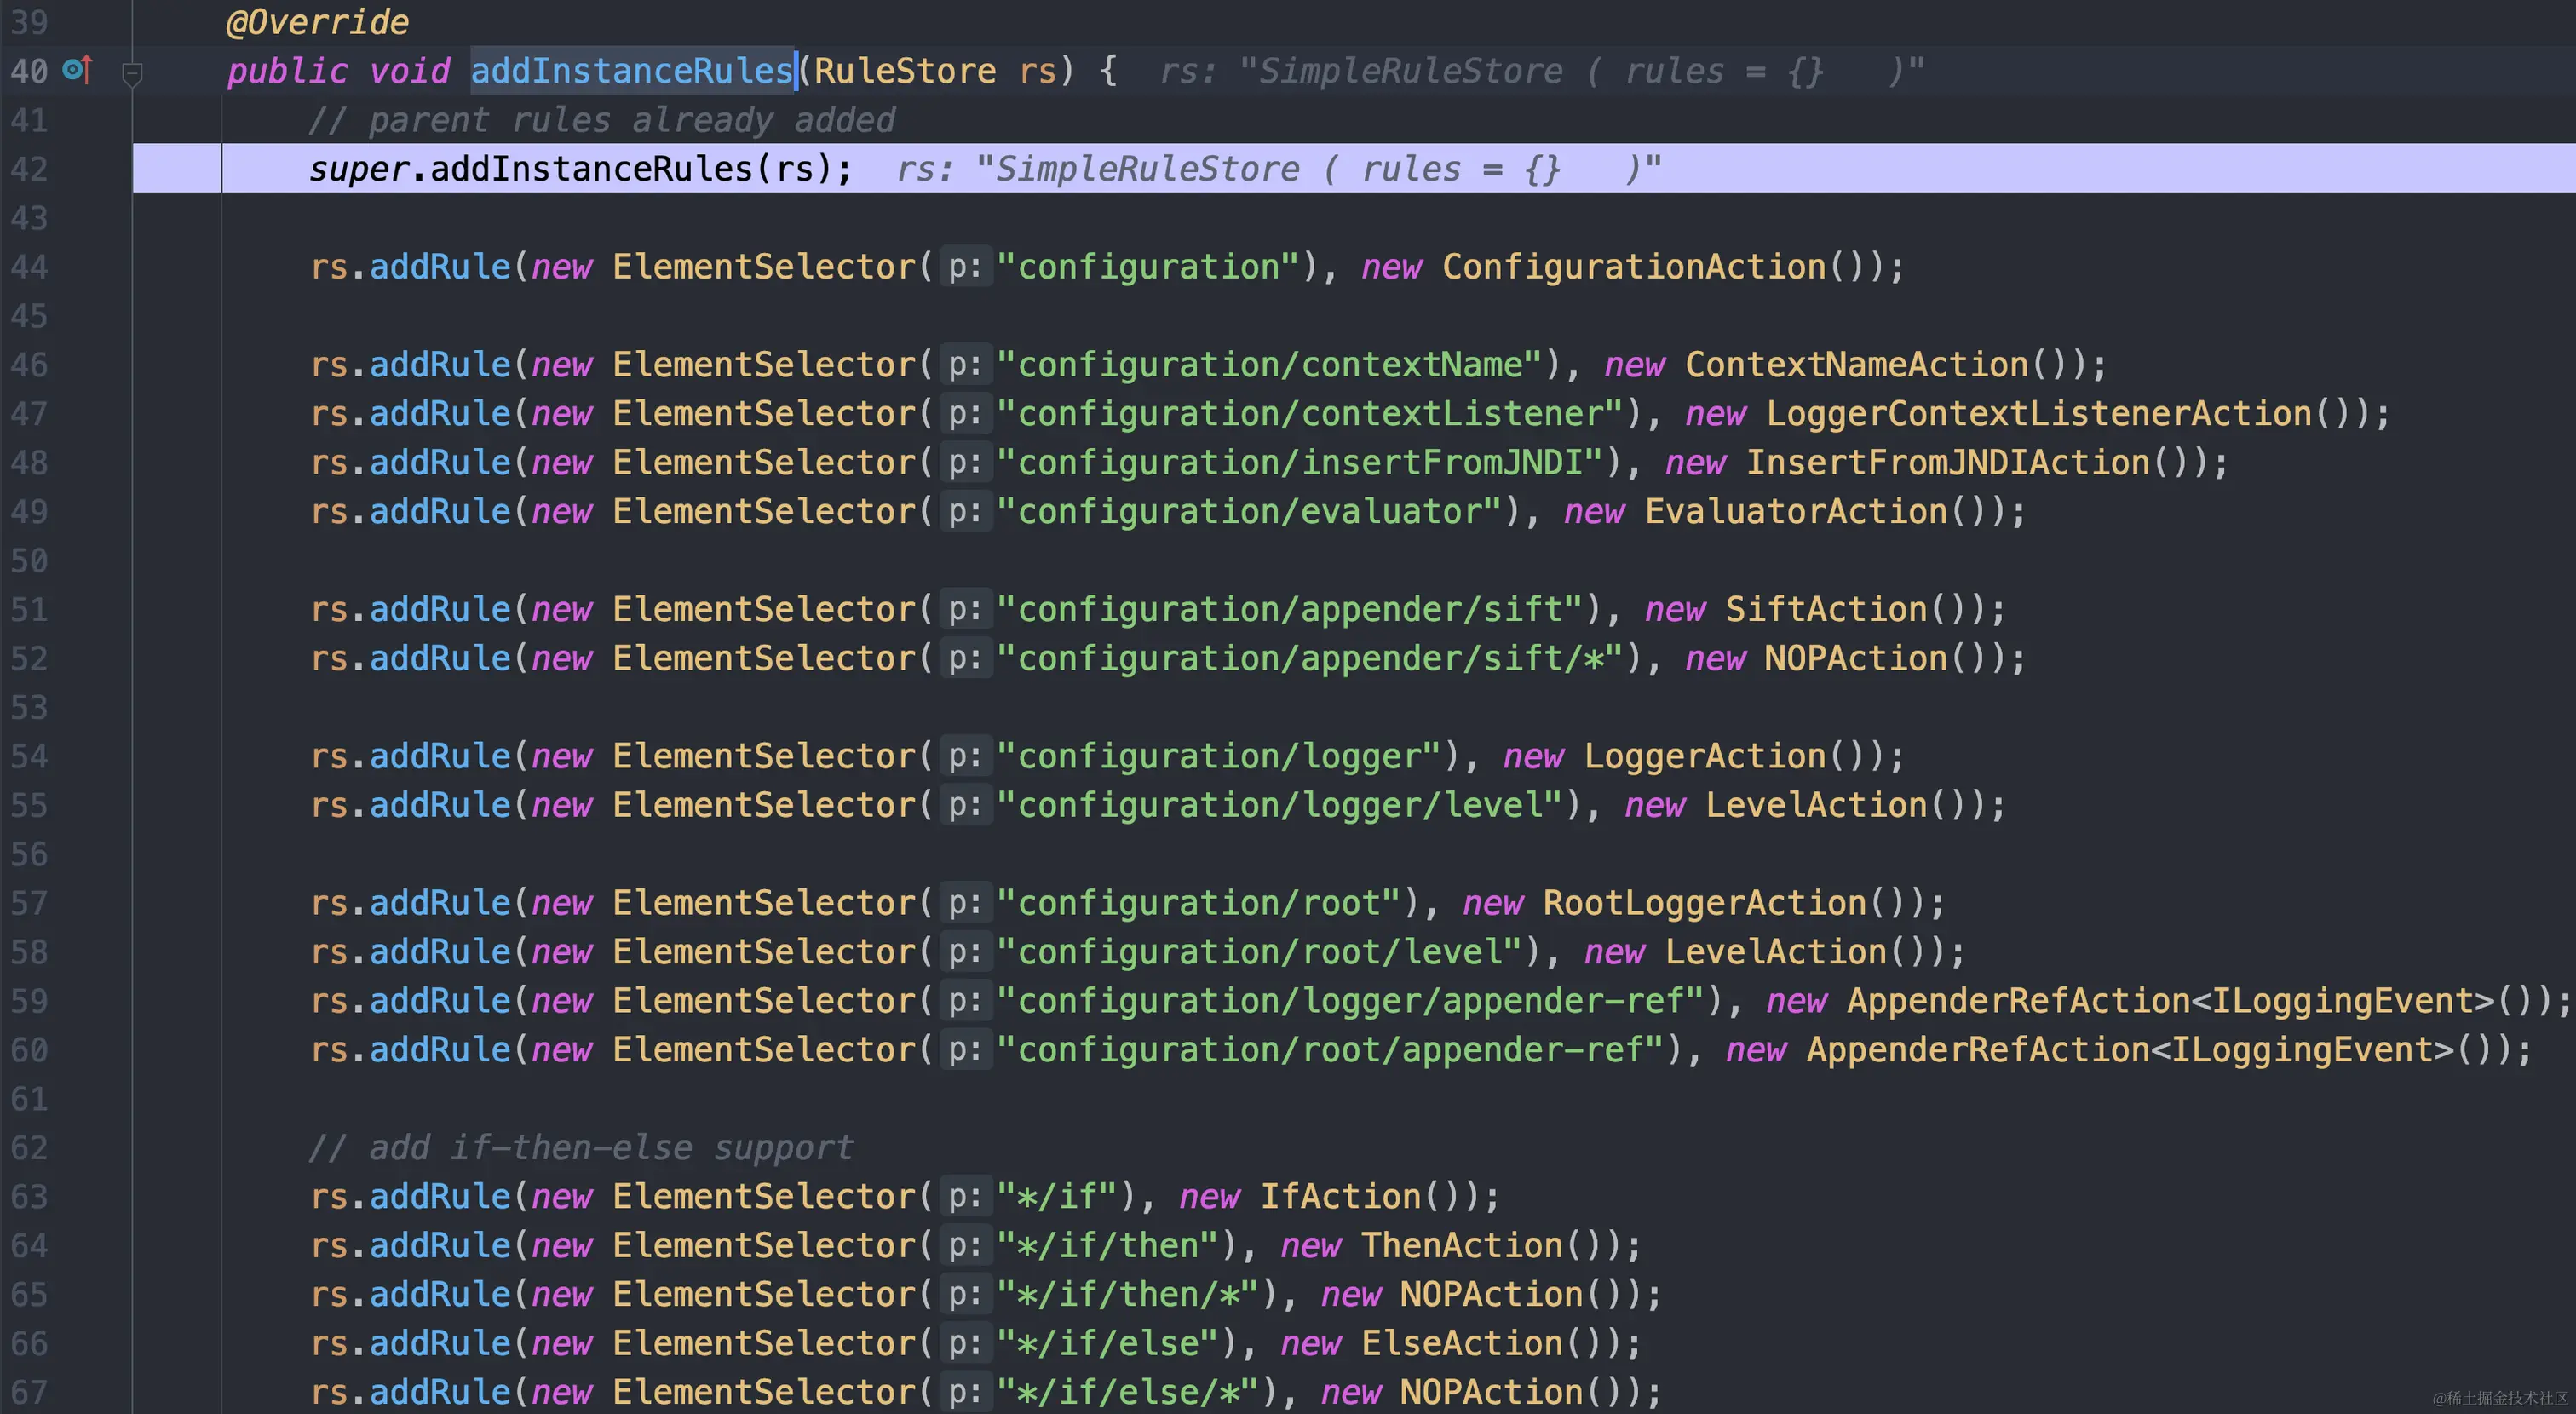Viewport: 2576px width, 1414px height.
Task: Click the inline rs debug value on line 40
Action: click(1541, 71)
